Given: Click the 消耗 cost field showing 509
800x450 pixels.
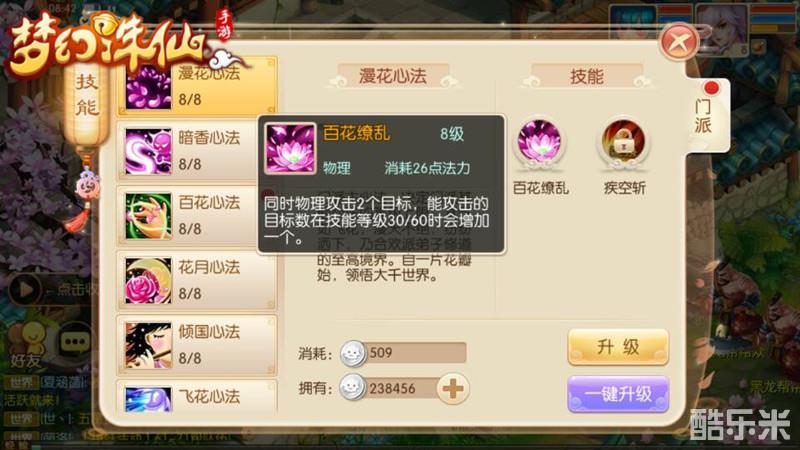Looking at the screenshot, I should (404, 353).
